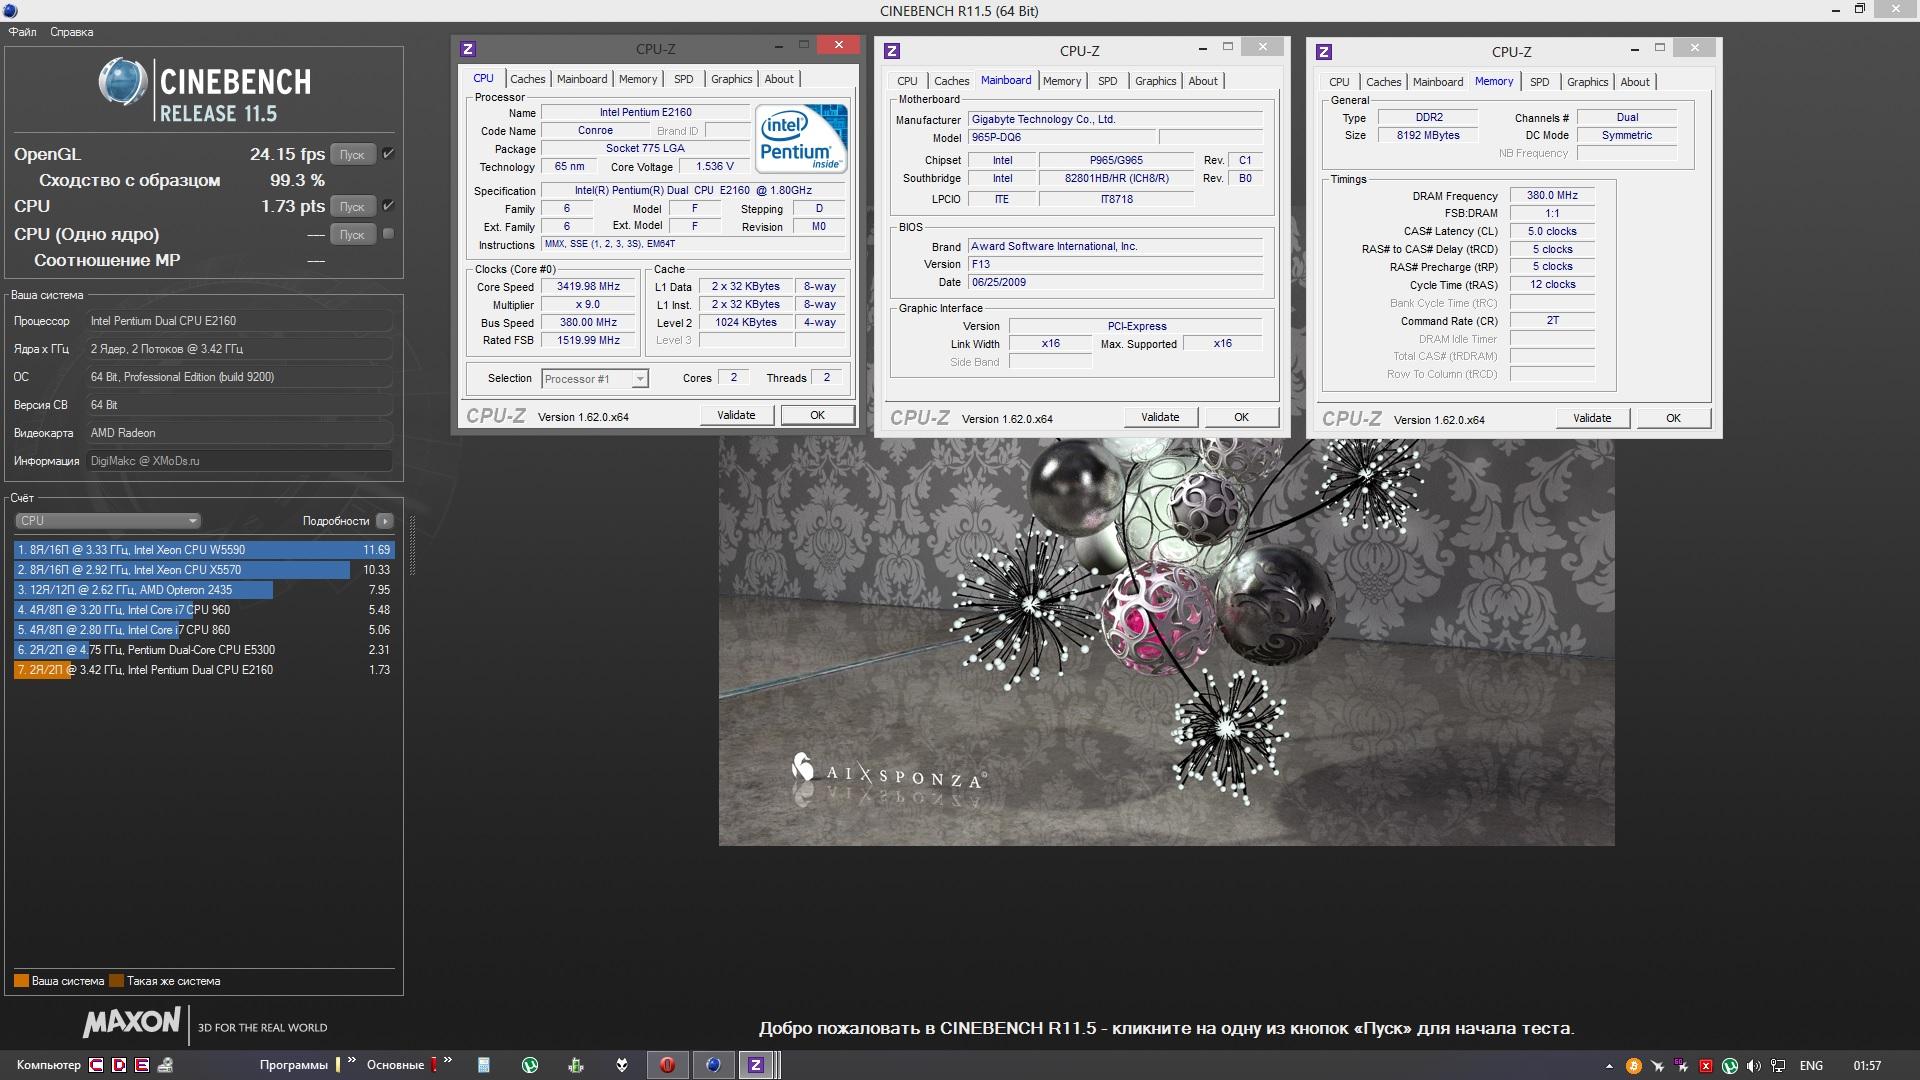Open Файл menu

22,32
